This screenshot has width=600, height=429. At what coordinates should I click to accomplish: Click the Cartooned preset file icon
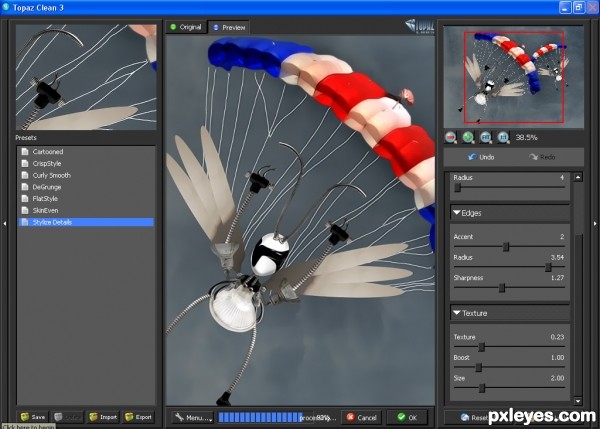pos(25,152)
